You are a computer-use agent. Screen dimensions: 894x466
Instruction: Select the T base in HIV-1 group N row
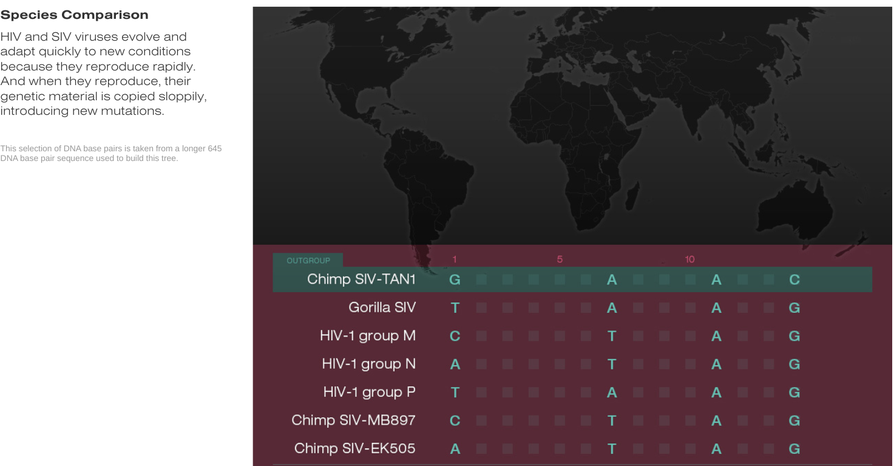point(612,364)
